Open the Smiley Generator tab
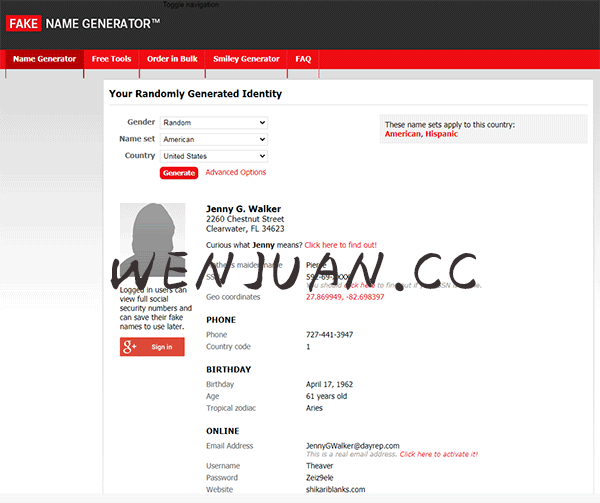Screen dimensions: 600x503 (246, 59)
